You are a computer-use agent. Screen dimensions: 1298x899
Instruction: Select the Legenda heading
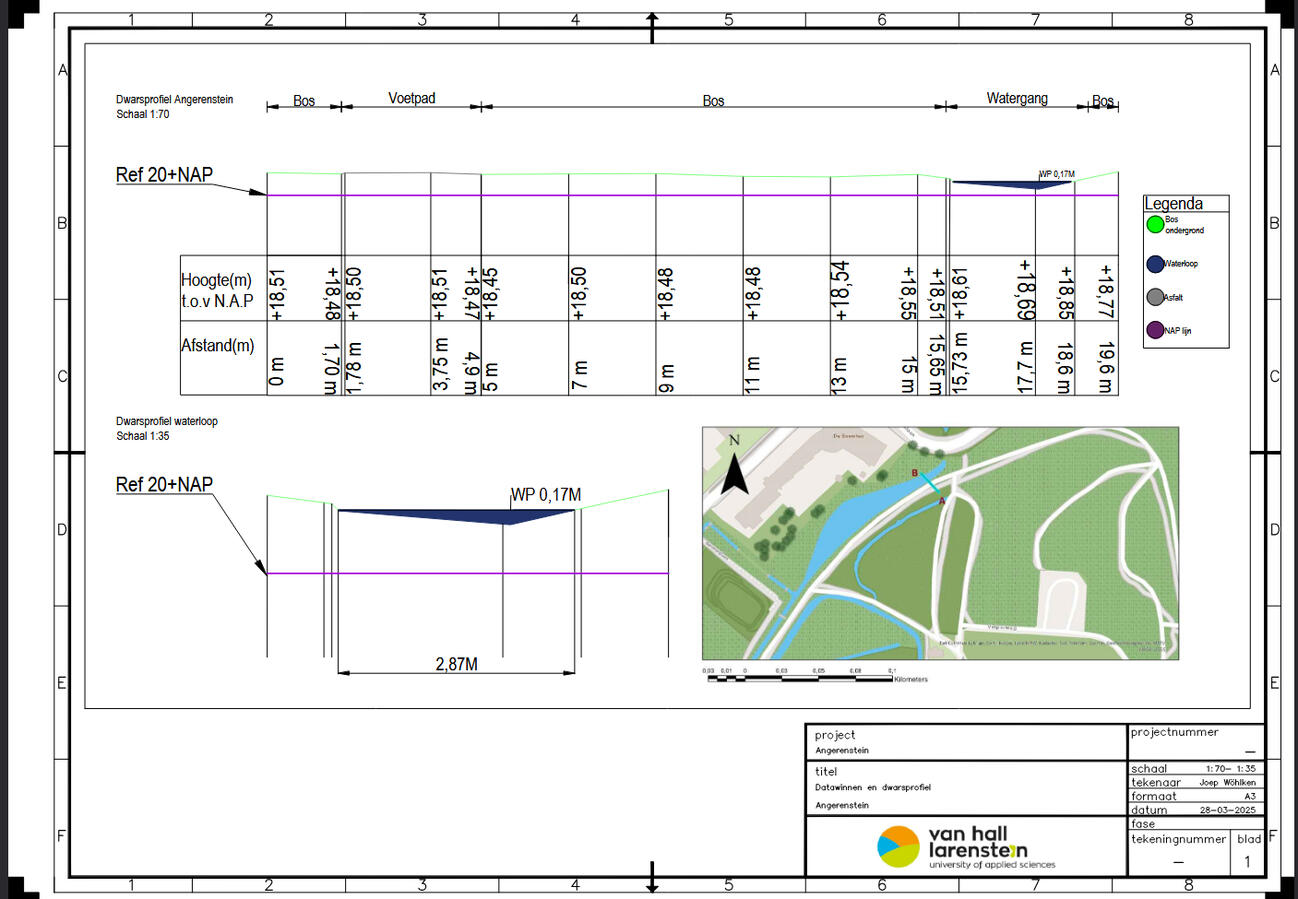(1173, 203)
